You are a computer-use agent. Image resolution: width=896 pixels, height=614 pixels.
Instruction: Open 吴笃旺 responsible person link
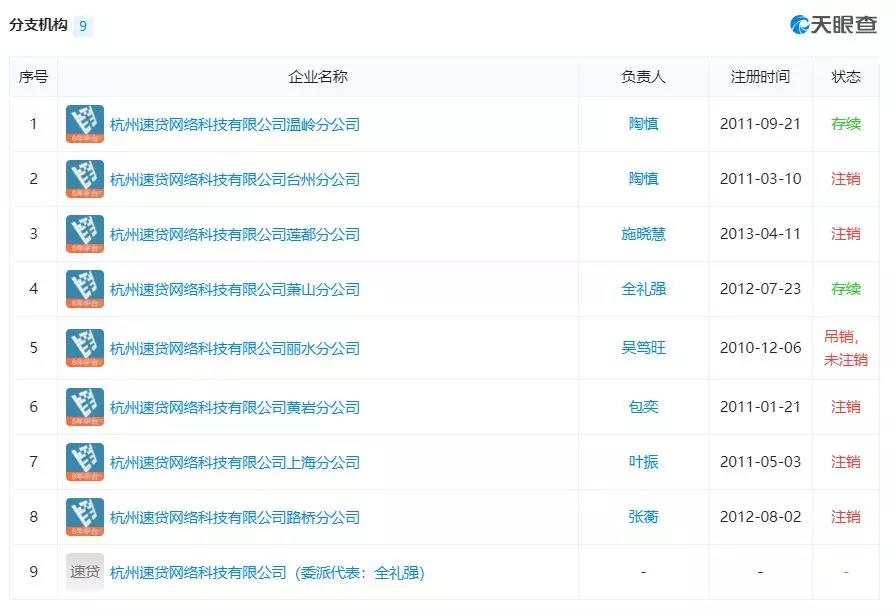643,348
